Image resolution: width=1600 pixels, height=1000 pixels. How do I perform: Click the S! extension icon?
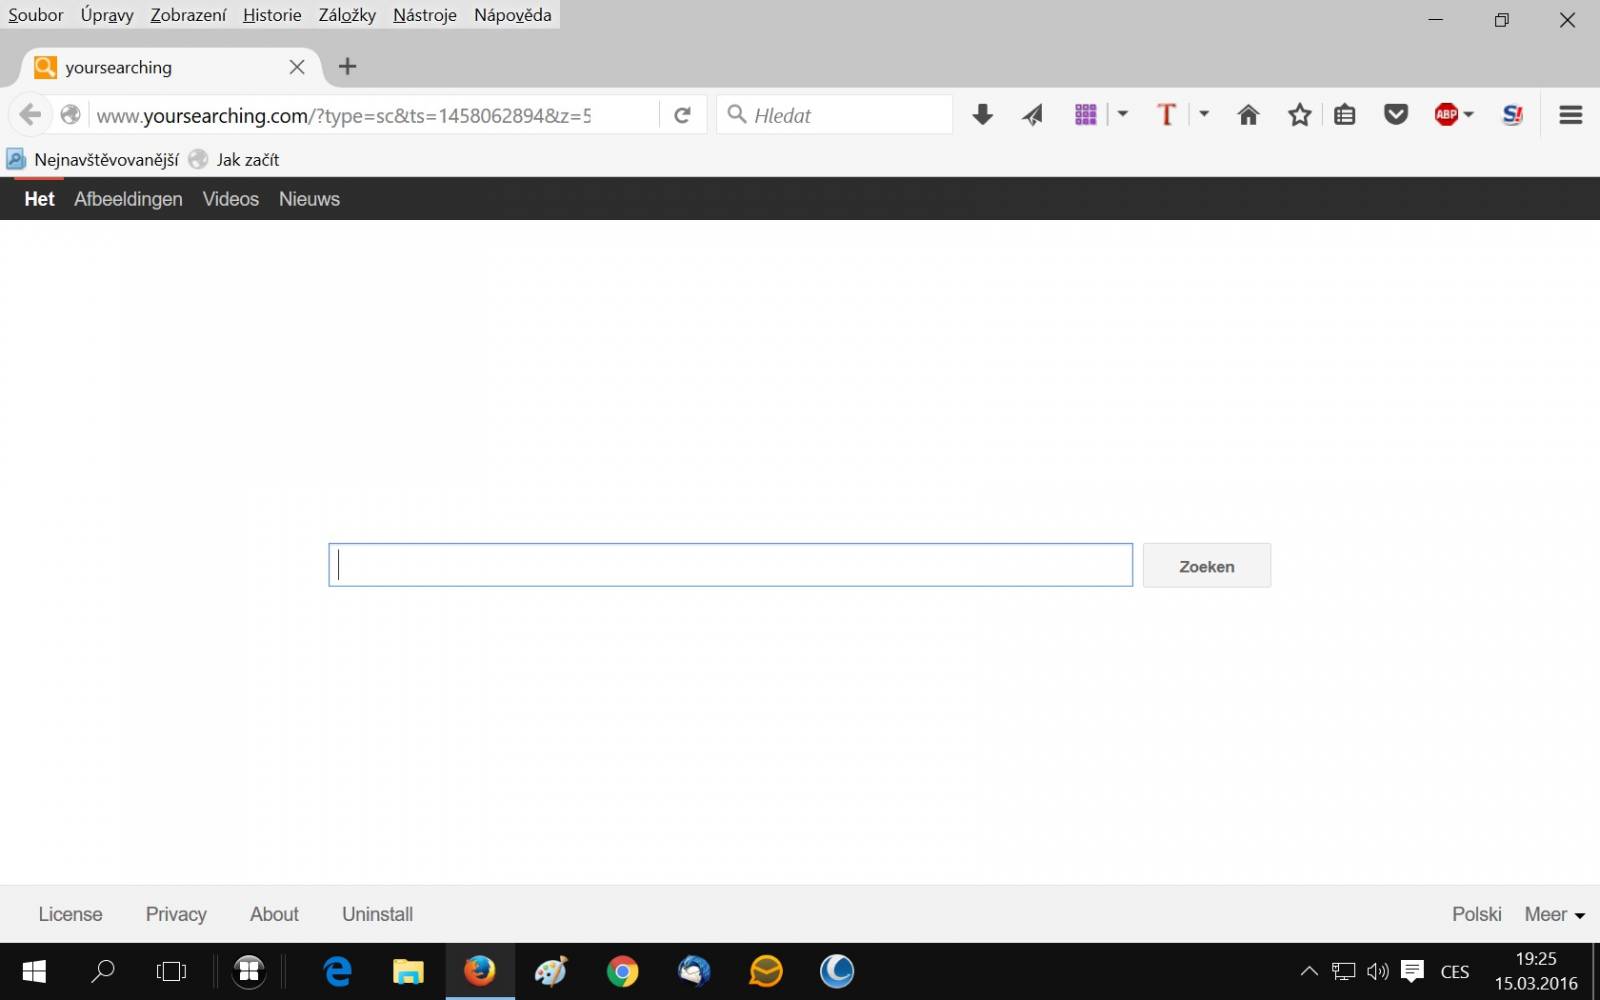(1513, 115)
